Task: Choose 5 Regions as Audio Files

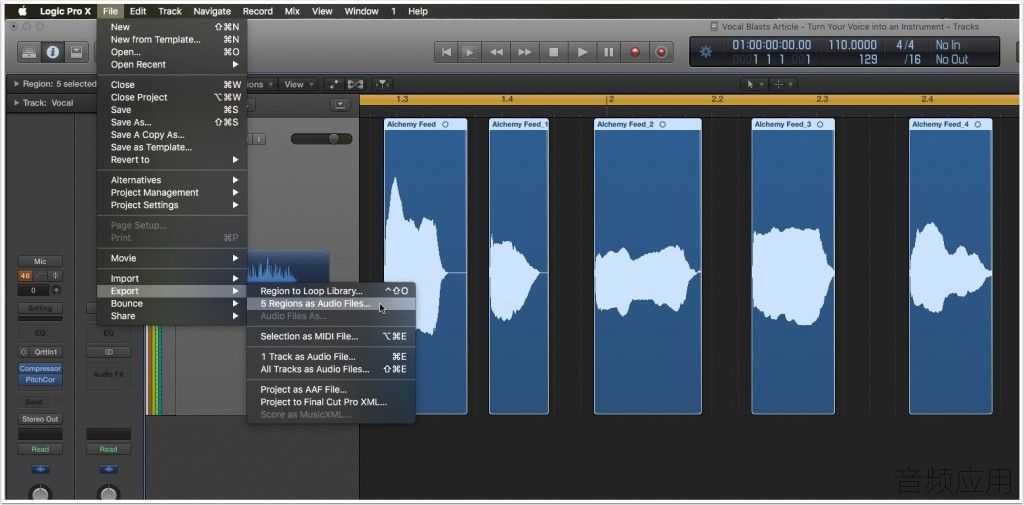Action: [x=330, y=304]
